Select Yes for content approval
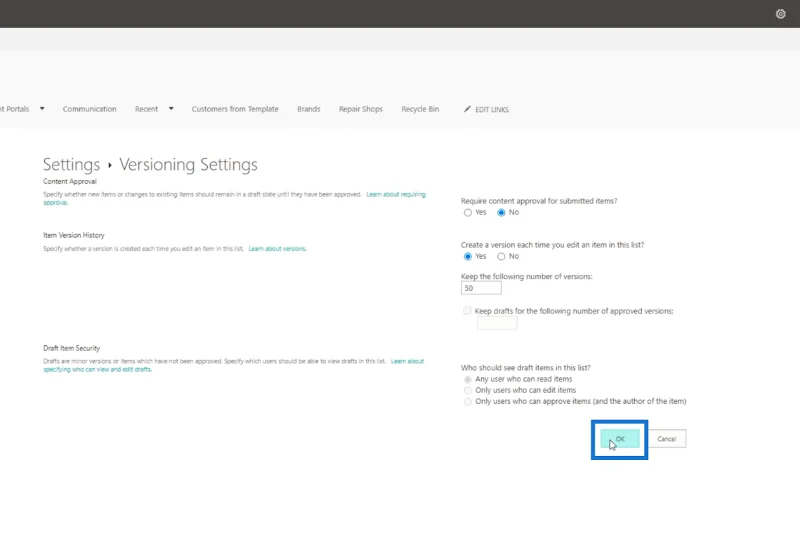Screen dimensions: 800x533 click(467, 213)
